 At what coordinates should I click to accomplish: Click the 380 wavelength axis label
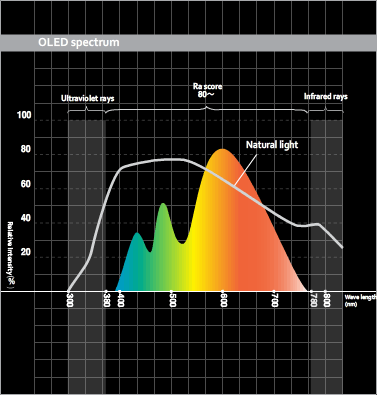(x=106, y=300)
